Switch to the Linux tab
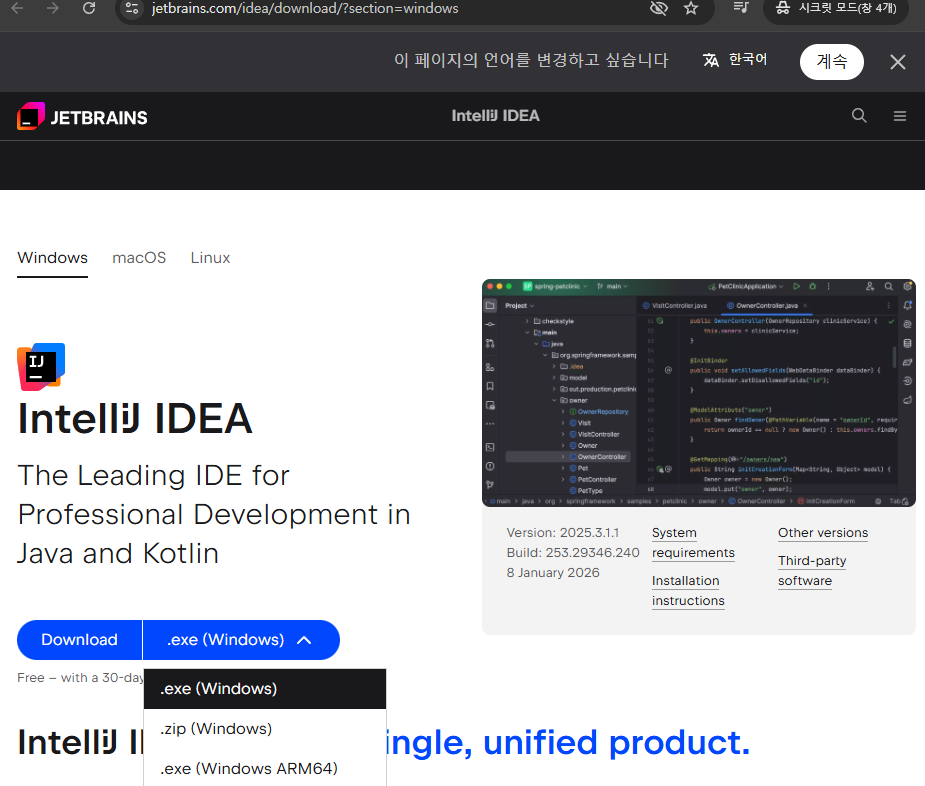Image resolution: width=925 pixels, height=786 pixels. coord(210,258)
